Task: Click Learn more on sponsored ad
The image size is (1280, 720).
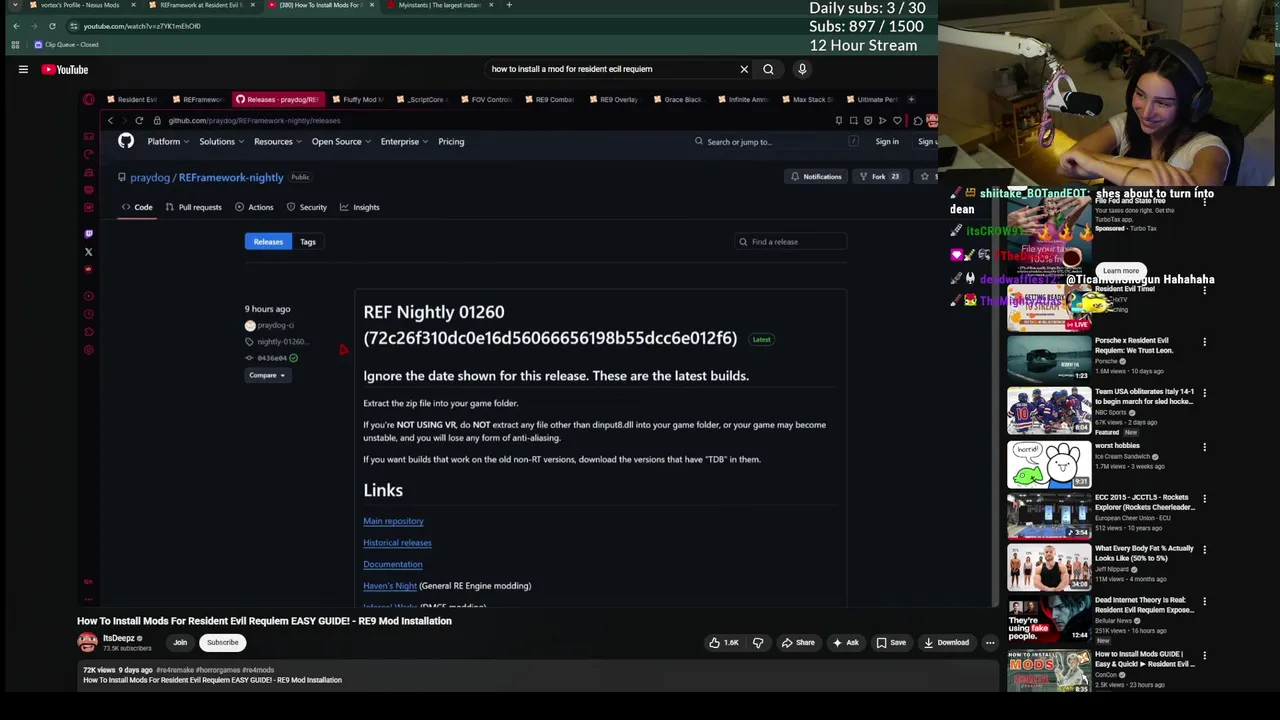Action: (x=1121, y=271)
